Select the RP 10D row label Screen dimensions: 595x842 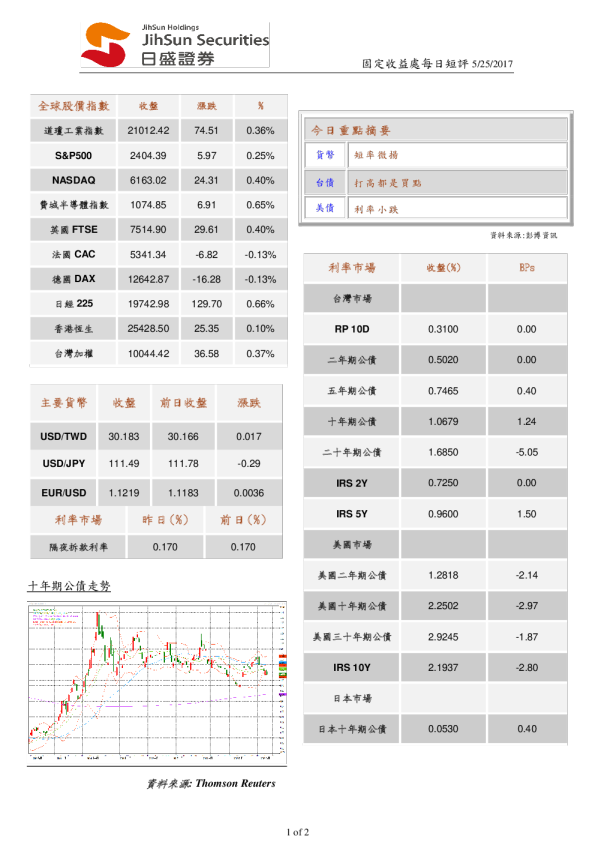352,329
